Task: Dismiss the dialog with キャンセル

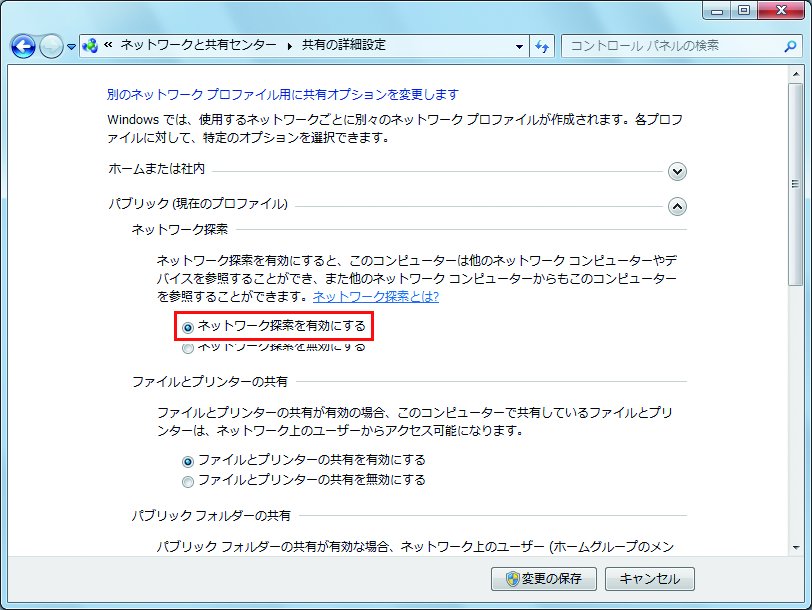Action: click(x=649, y=579)
